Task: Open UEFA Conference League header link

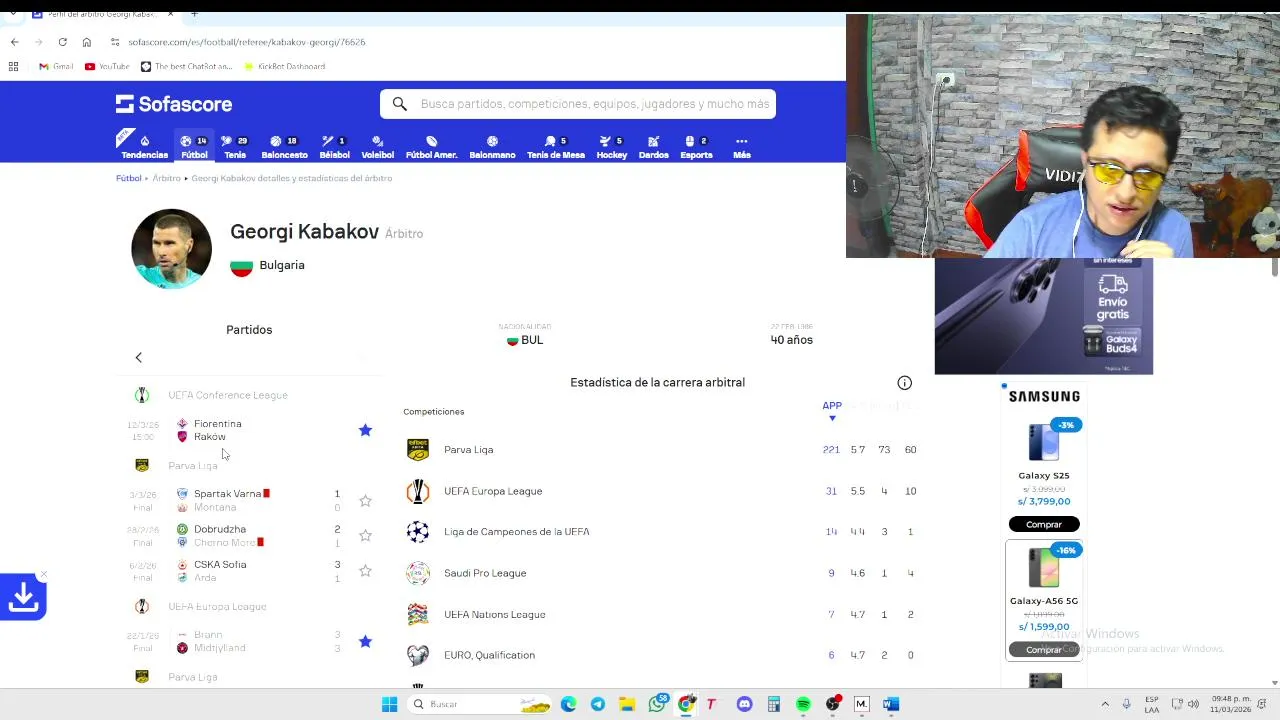Action: pyautogui.click(x=227, y=395)
